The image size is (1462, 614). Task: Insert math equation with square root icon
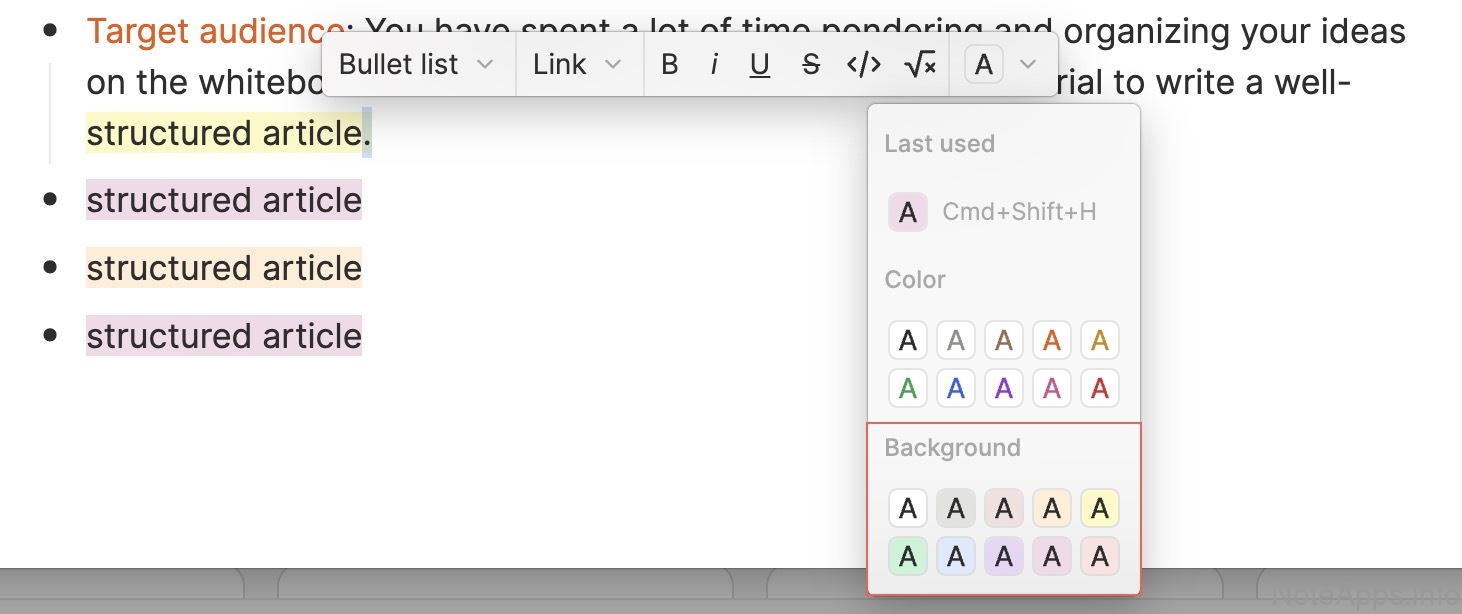click(920, 65)
